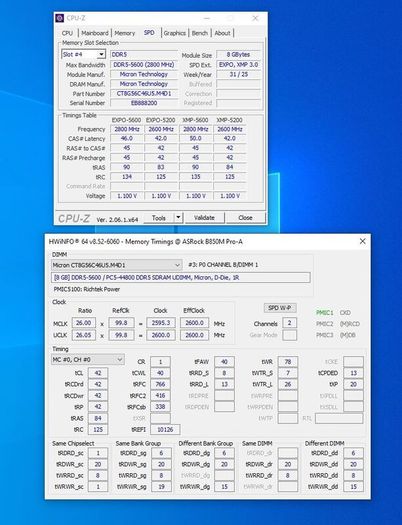Click the SPD W-P button
This screenshot has width=402, height=525.
280,308
